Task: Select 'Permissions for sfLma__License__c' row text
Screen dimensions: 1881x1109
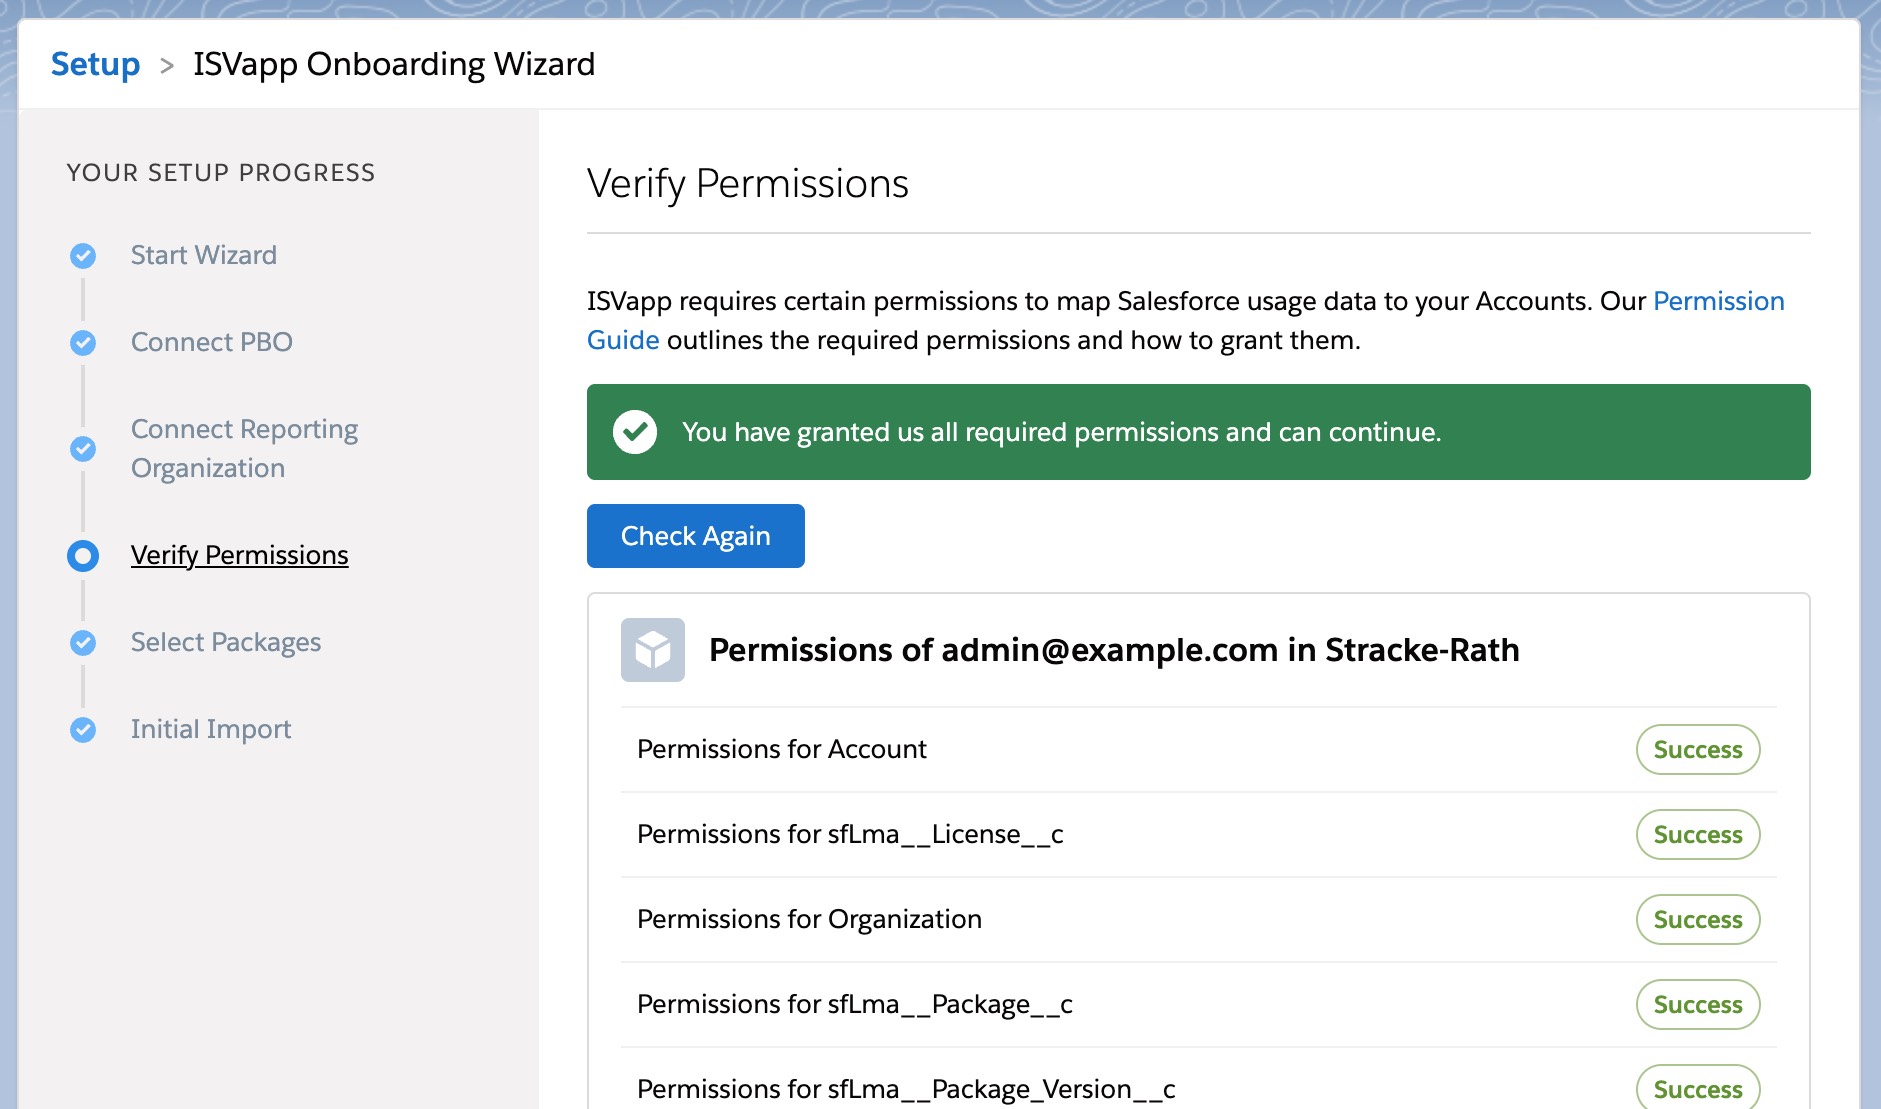Action: tap(850, 834)
